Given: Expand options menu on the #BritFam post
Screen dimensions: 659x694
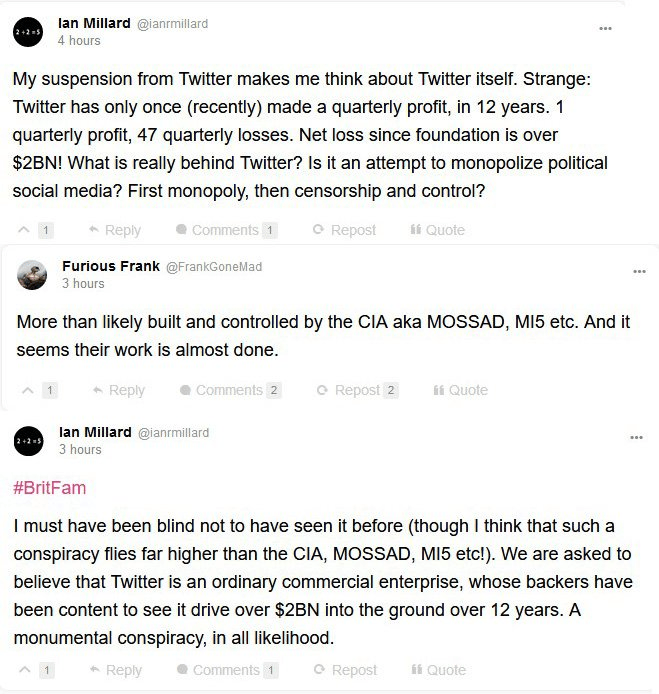Looking at the screenshot, I should coord(636,438).
